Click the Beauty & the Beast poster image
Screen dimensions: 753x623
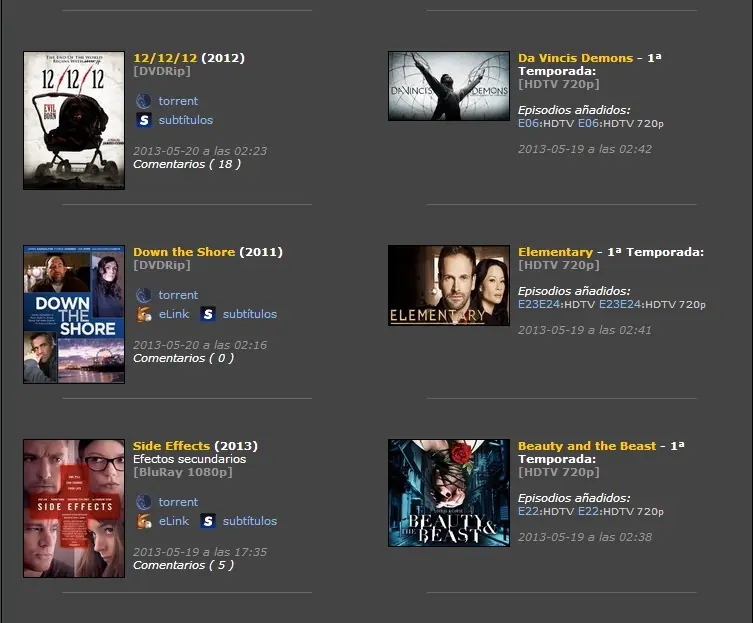click(x=449, y=493)
